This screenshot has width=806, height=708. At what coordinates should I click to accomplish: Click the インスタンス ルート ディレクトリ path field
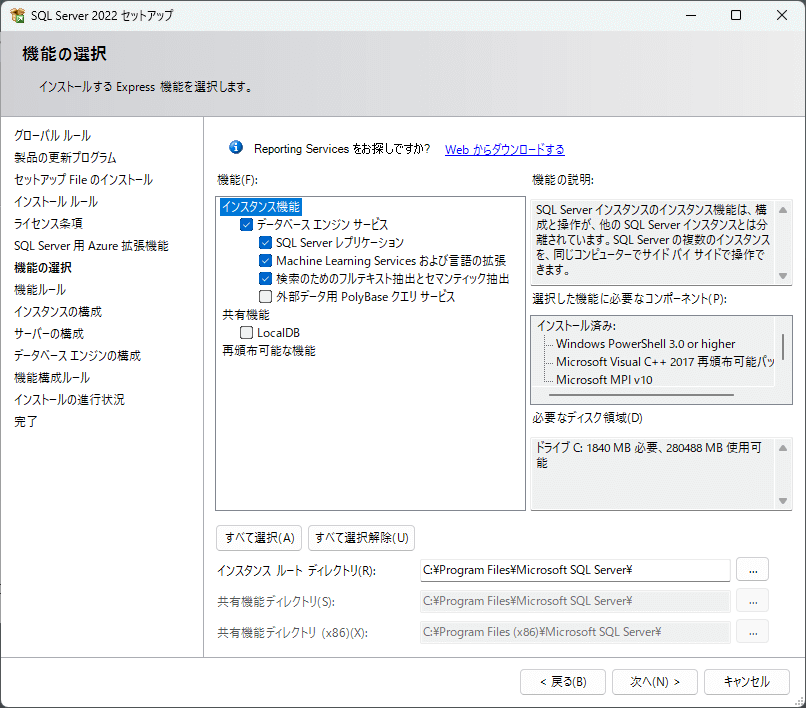pos(575,570)
